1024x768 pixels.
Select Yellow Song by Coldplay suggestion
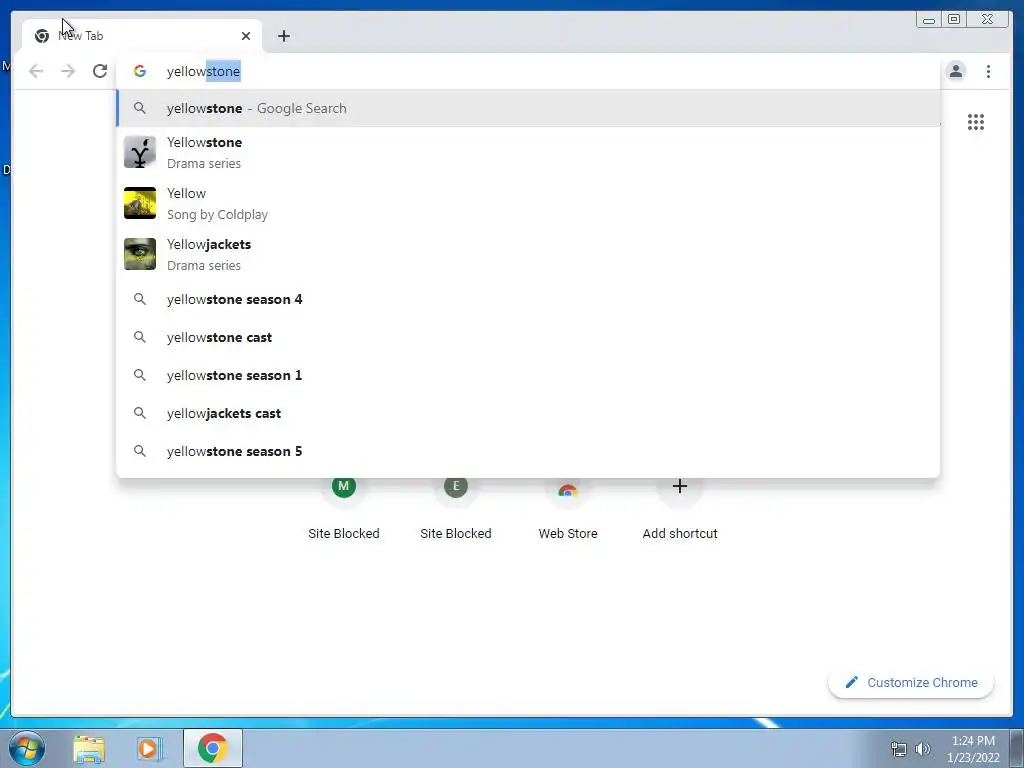[528, 204]
